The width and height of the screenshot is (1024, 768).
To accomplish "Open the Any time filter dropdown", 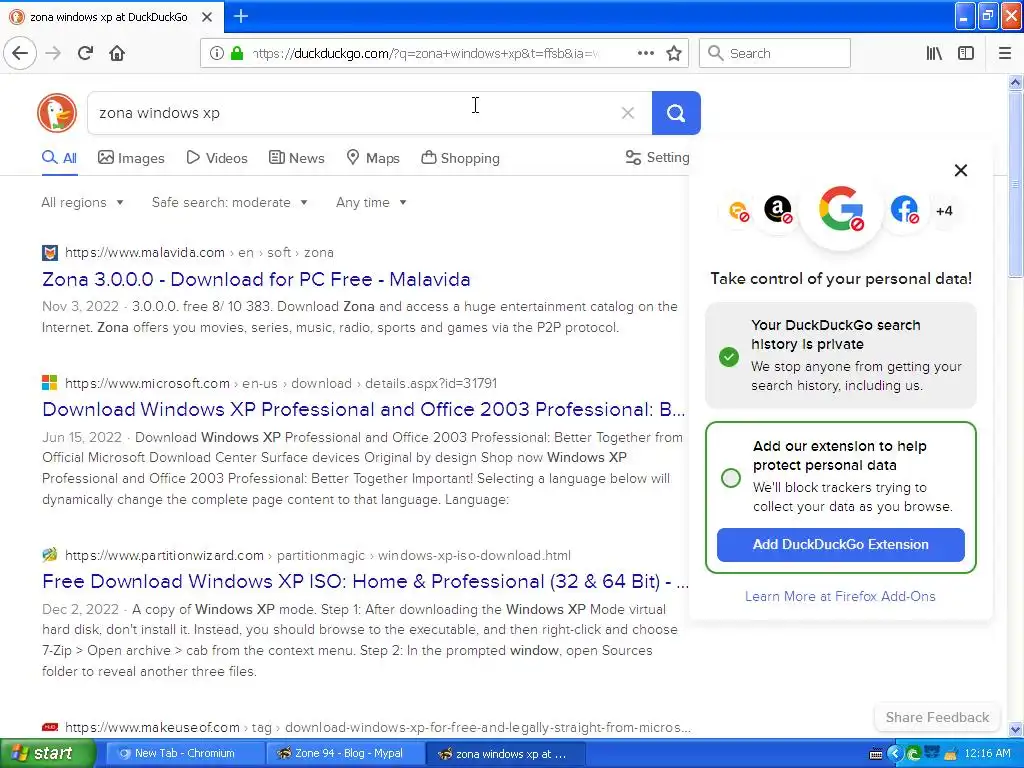I will (371, 202).
